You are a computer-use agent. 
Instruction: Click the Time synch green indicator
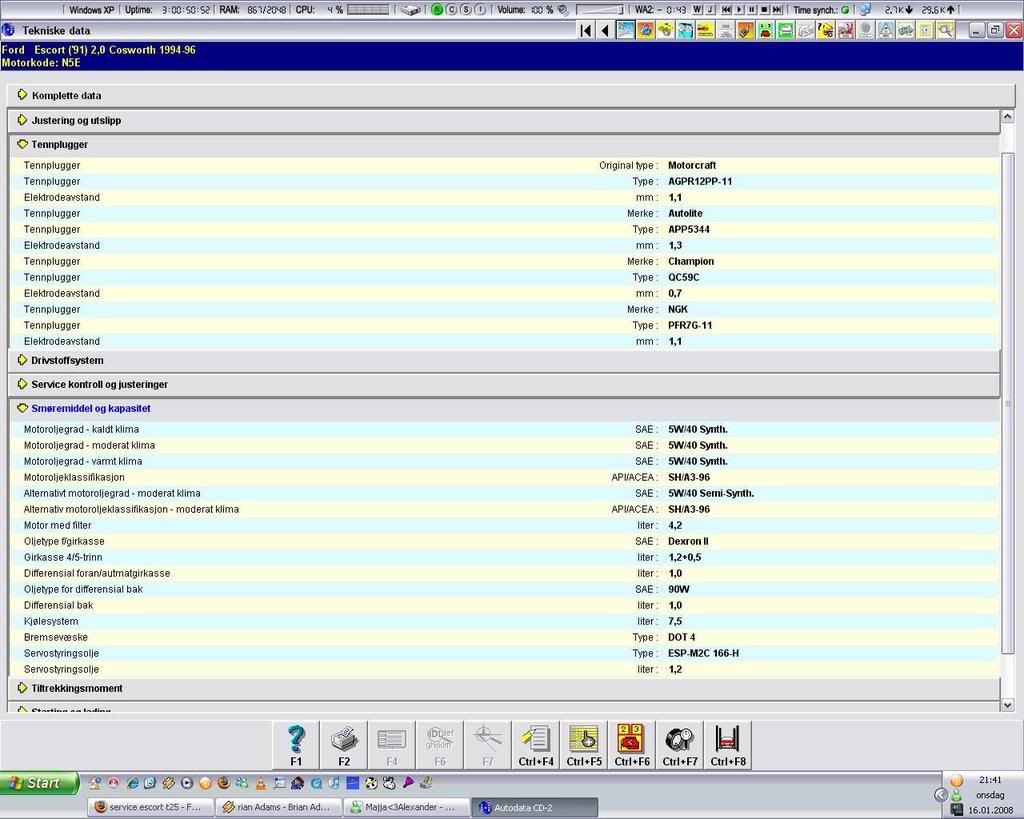(845, 10)
